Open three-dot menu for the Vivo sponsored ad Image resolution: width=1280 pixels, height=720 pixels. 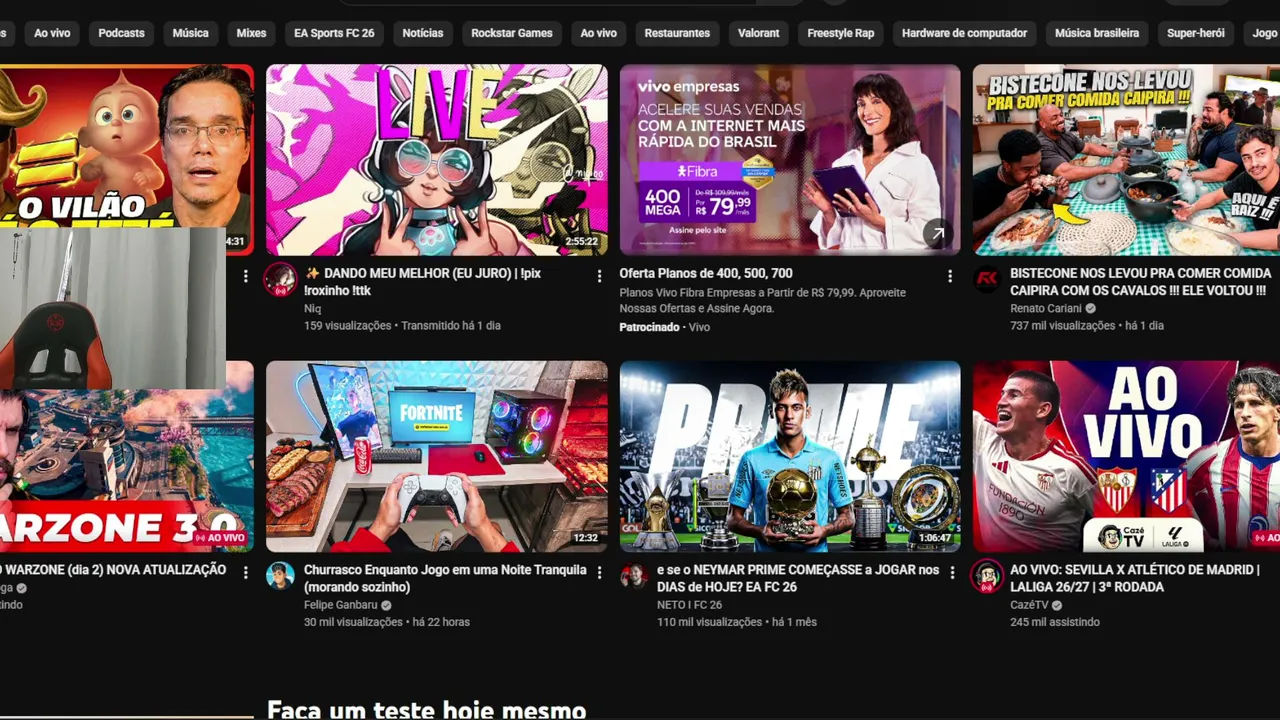[950, 276]
